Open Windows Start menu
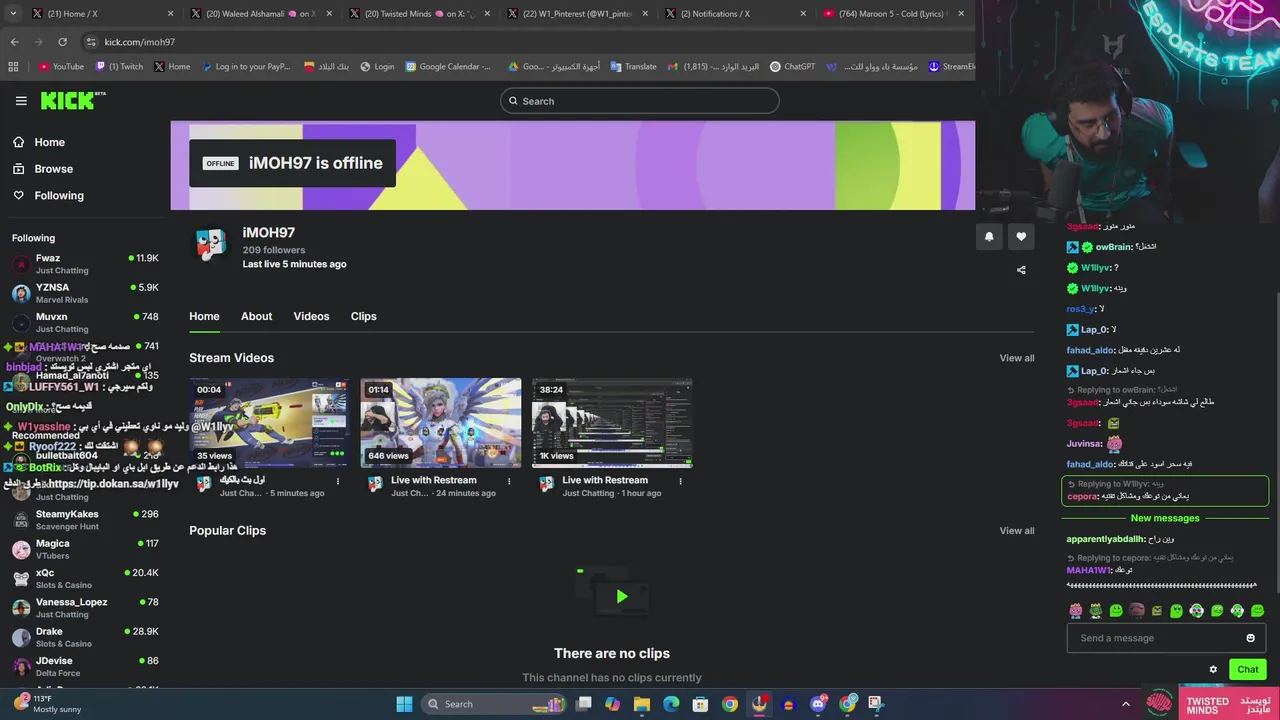The image size is (1280, 720). tap(404, 704)
